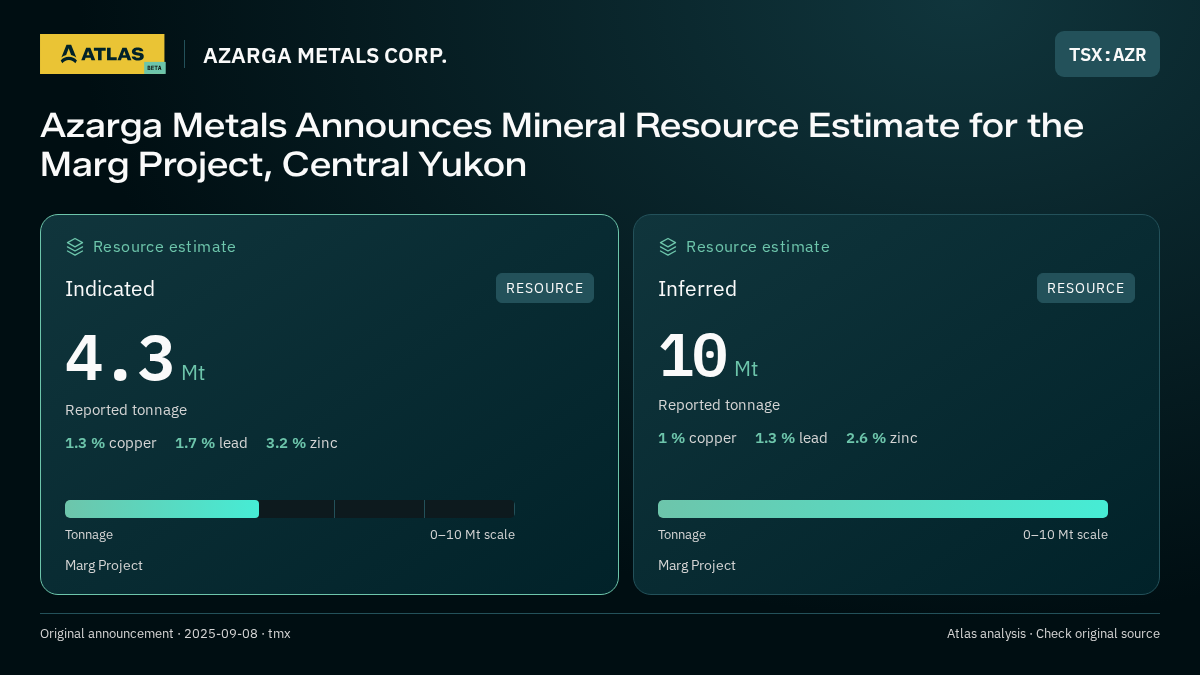Viewport: 1200px width, 675px height.
Task: Click Marg Project label in Inferred card
Action: coord(697,566)
